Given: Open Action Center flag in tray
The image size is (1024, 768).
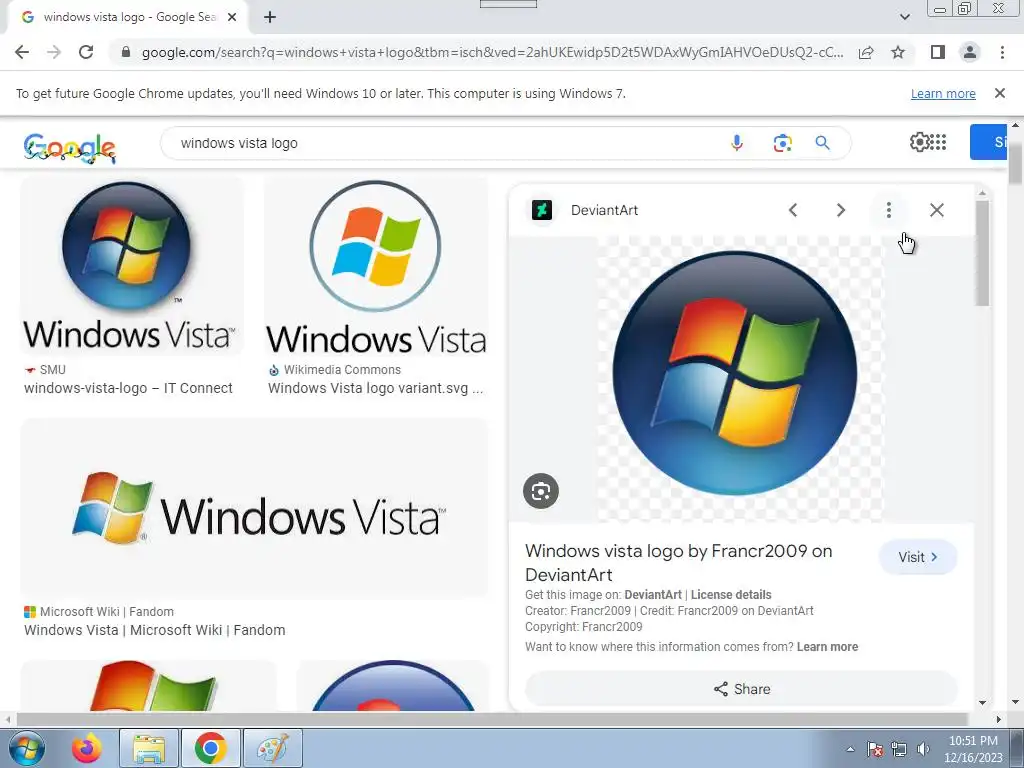Looking at the screenshot, I should pos(875,749).
